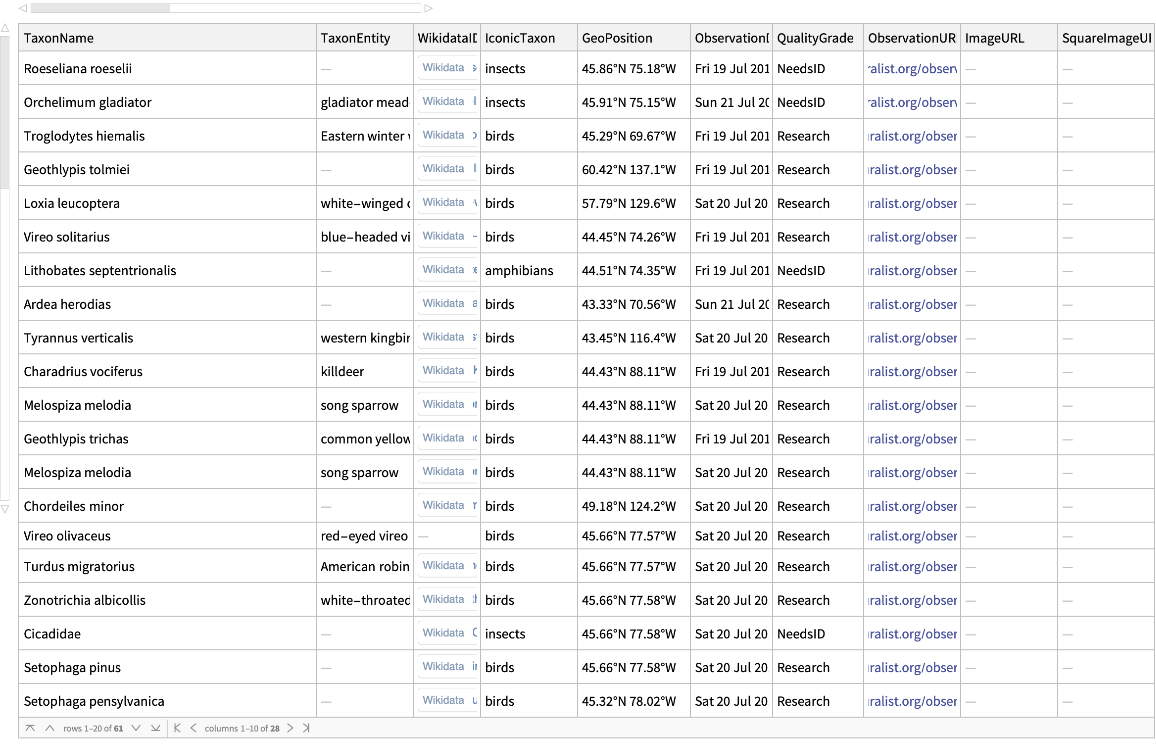The height and width of the screenshot is (756, 1156).
Task: Click vertical scrollbar down arrow
Action: (6, 509)
